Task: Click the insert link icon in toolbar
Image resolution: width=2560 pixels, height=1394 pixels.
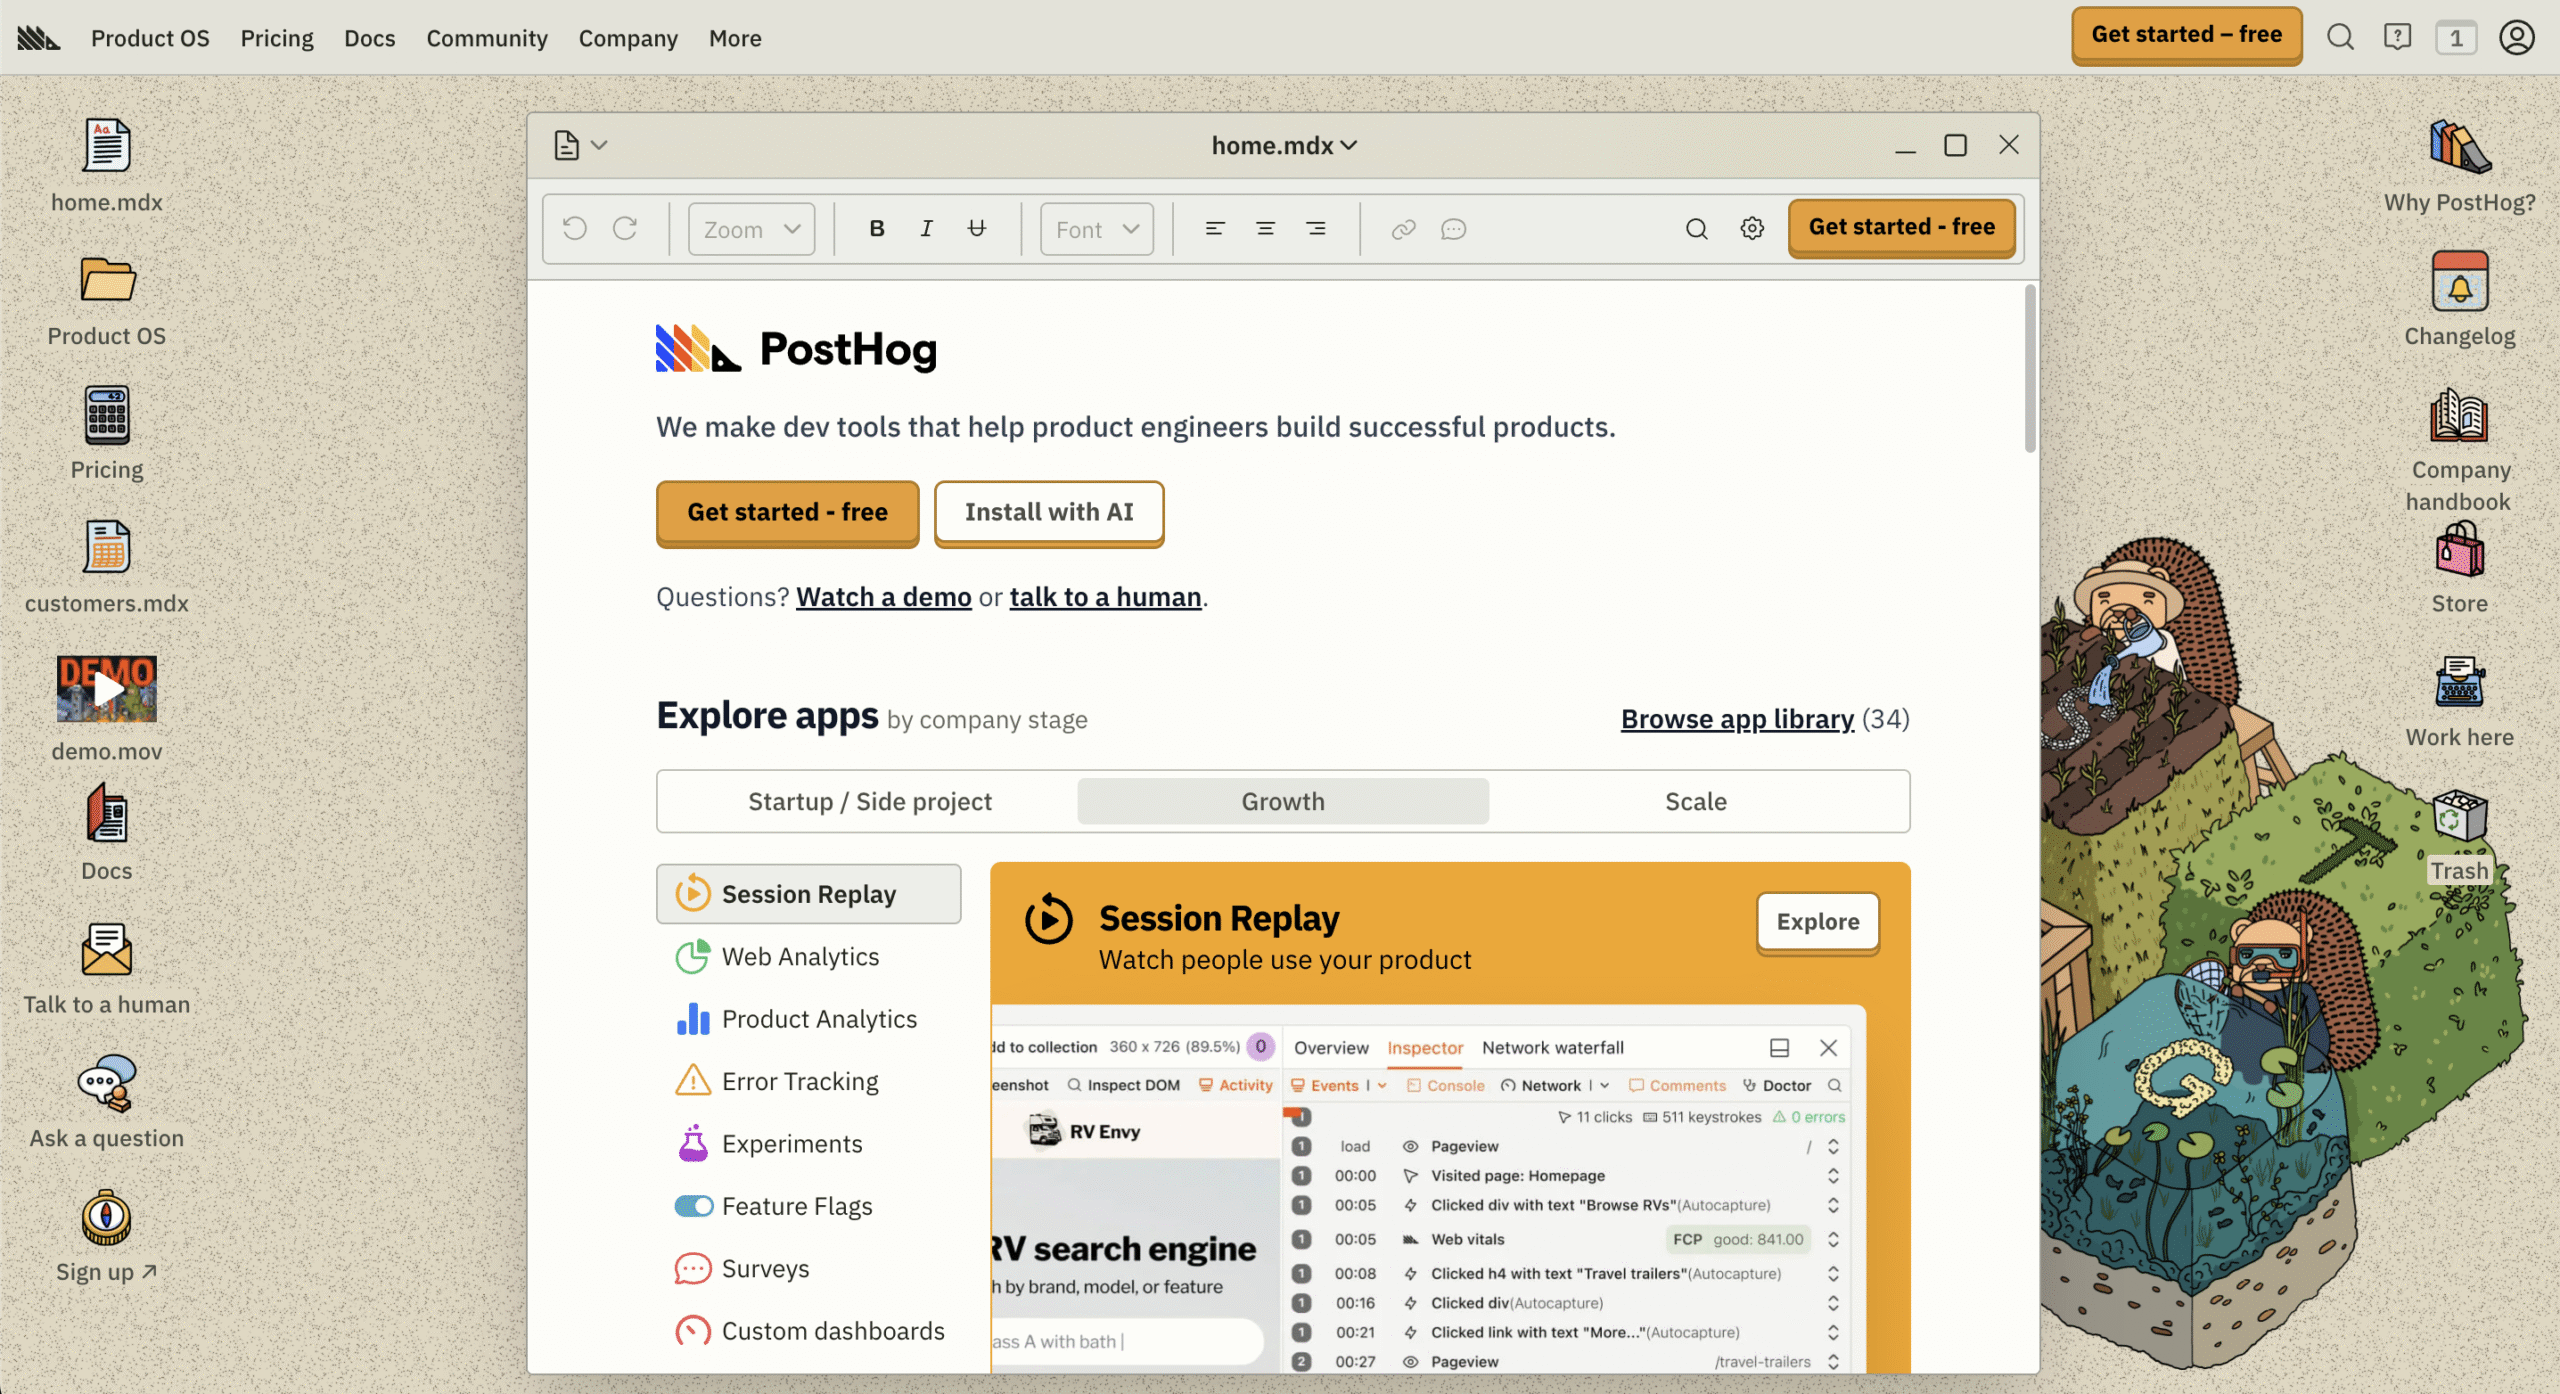Action: 1403,229
